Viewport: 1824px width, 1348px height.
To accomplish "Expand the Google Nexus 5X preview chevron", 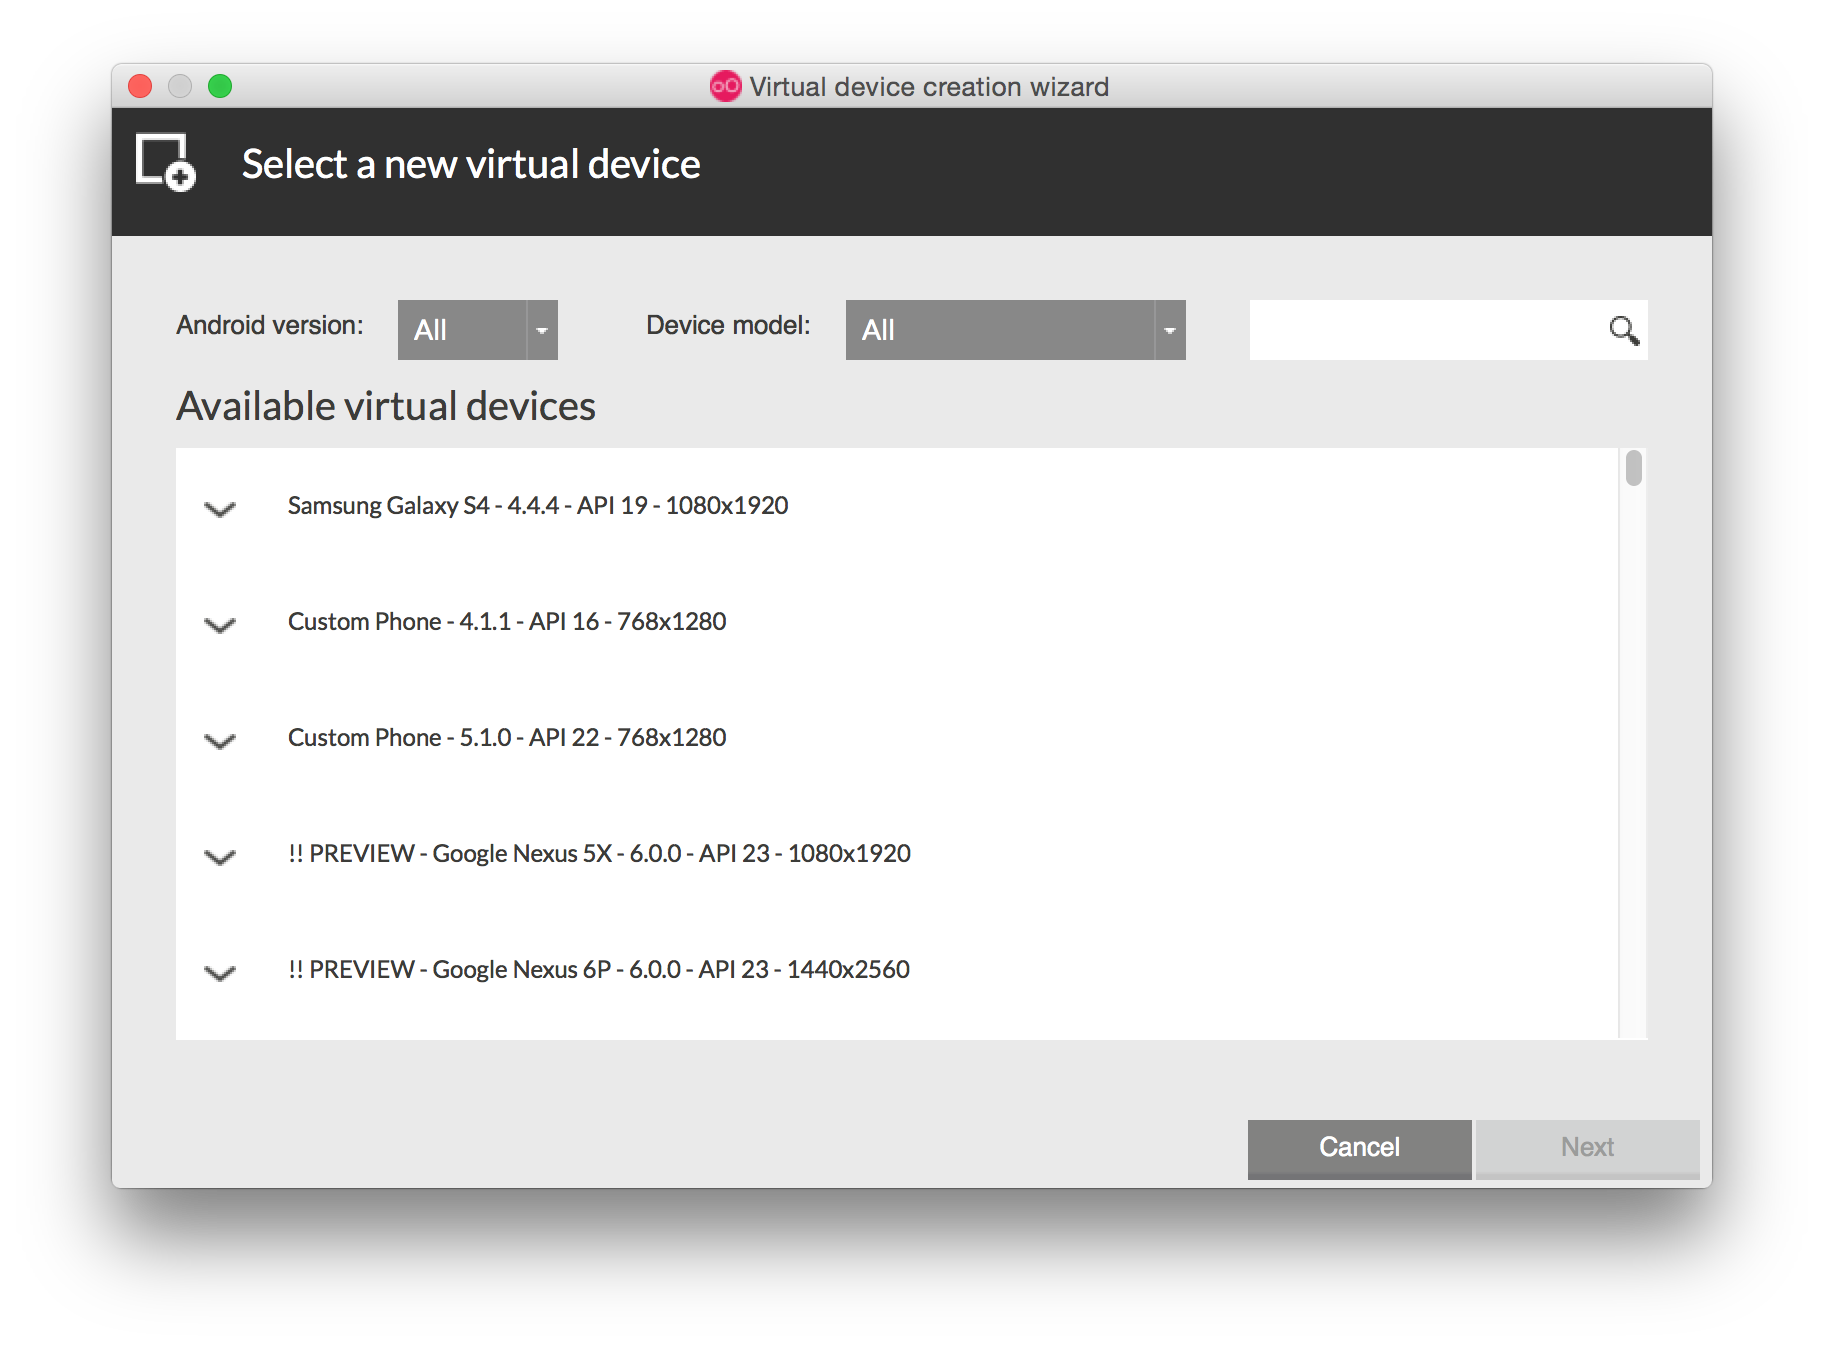I will tap(220, 857).
